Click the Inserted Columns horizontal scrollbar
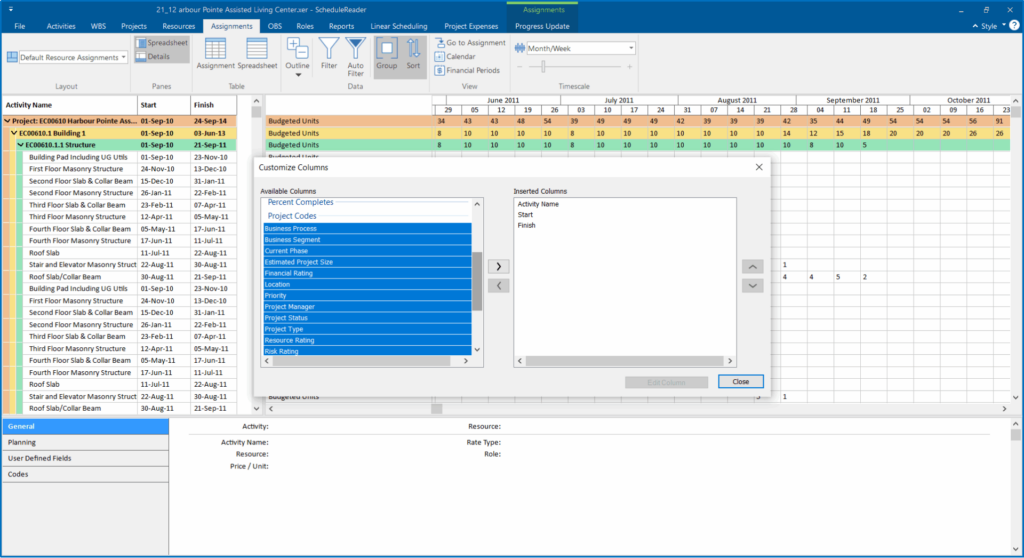This screenshot has height=558, width=1024. point(624,361)
